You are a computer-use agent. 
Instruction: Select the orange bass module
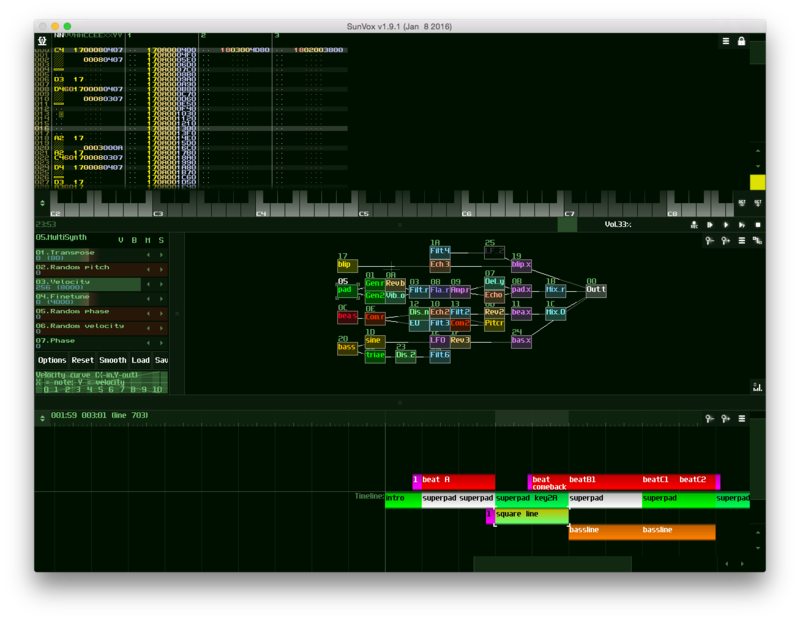click(347, 349)
